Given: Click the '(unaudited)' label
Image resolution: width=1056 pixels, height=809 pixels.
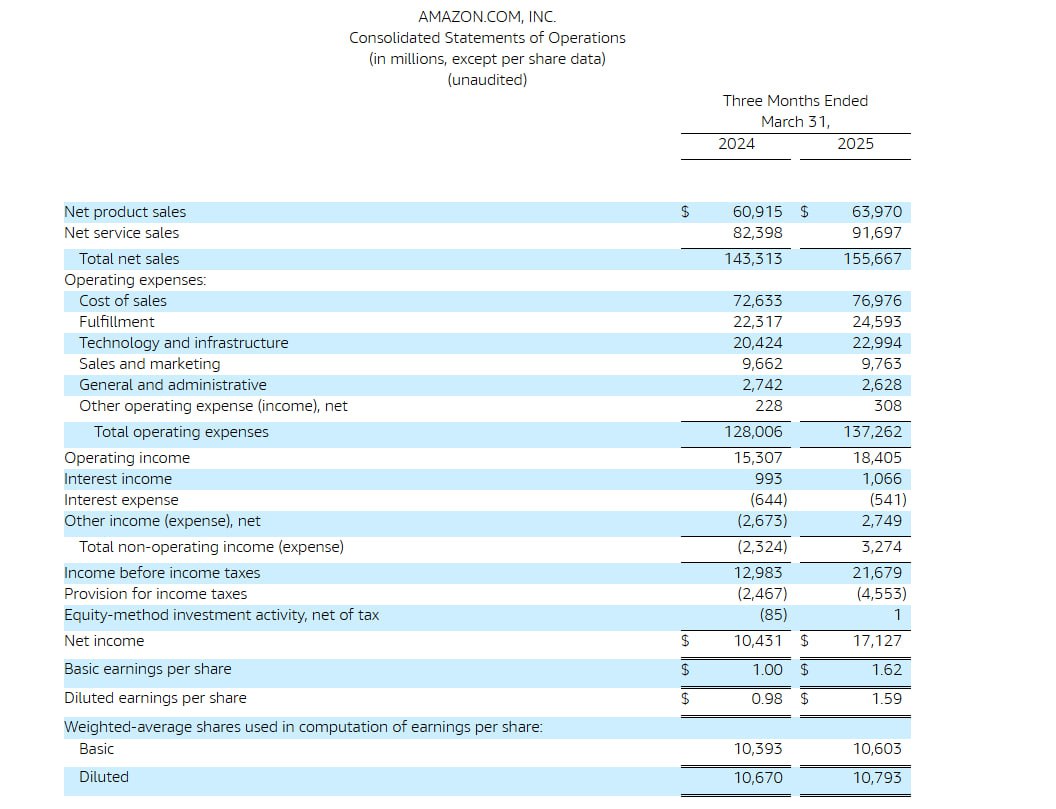Looking at the screenshot, I should (487, 79).
